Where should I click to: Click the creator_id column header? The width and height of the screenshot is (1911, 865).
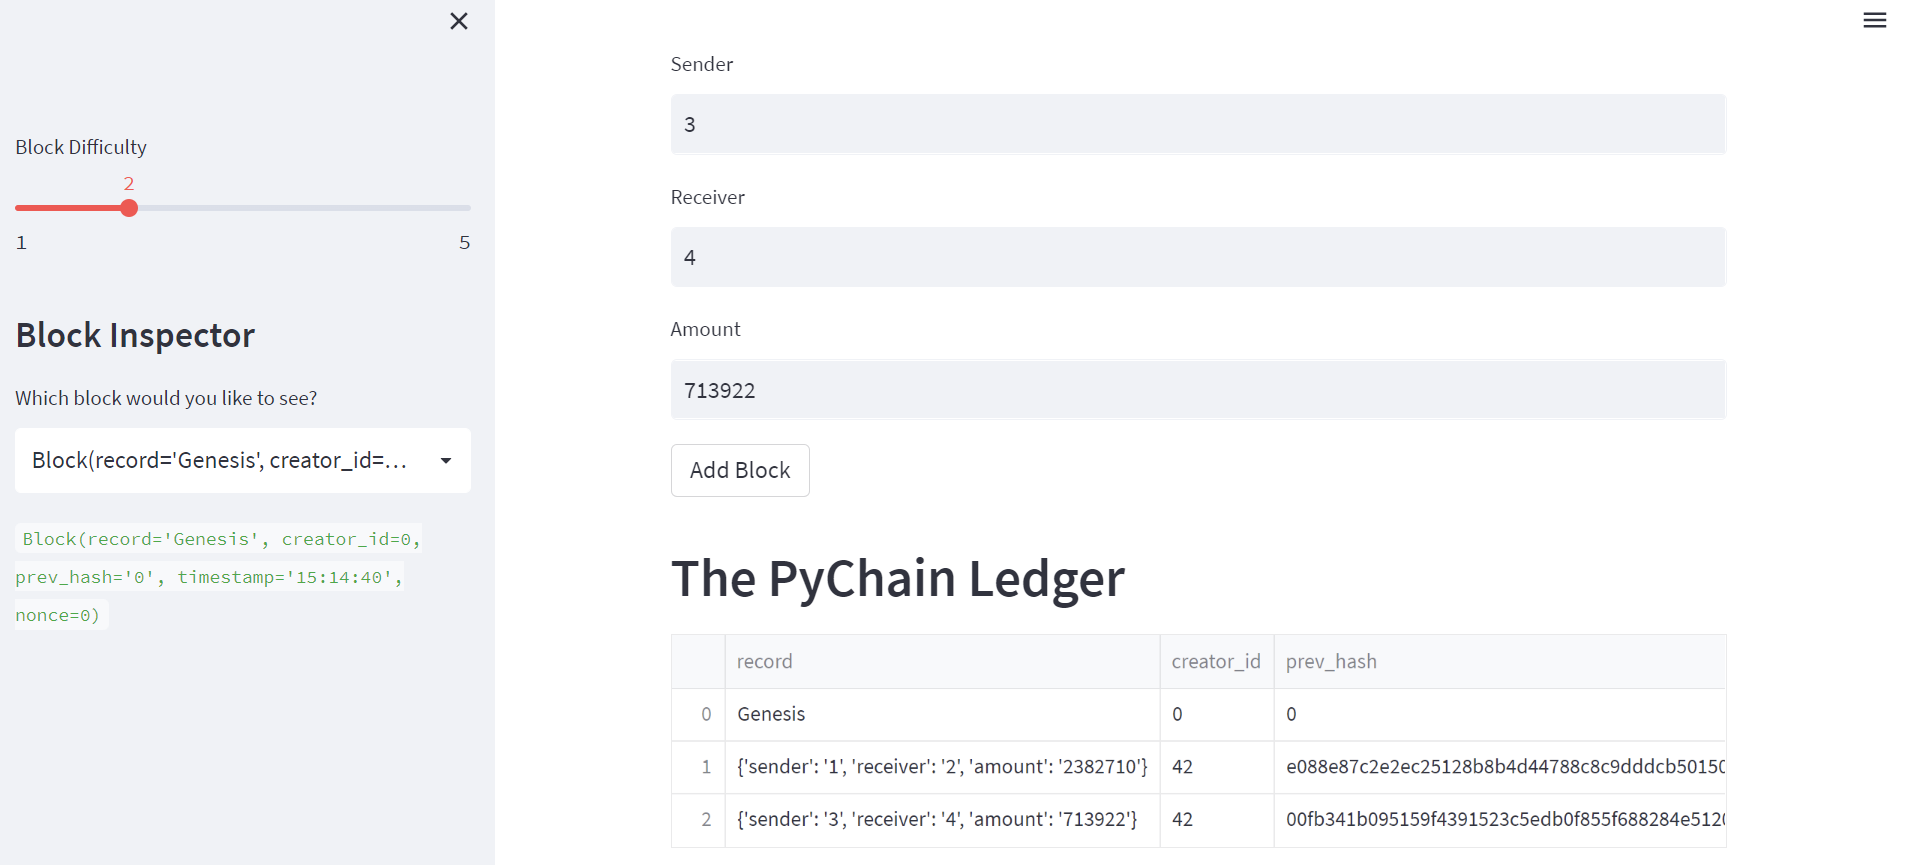click(1216, 661)
